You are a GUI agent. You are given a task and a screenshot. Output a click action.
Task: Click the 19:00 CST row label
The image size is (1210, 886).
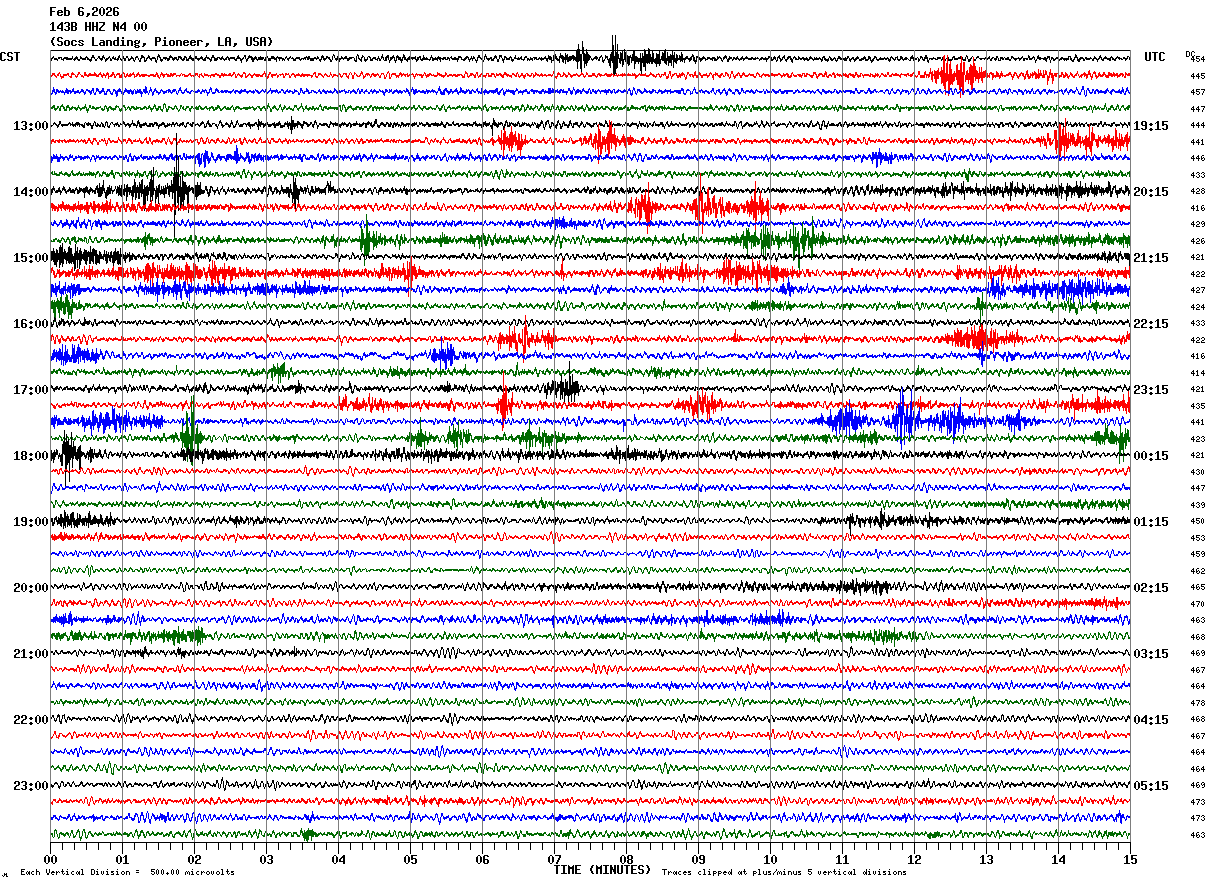(x=30, y=522)
